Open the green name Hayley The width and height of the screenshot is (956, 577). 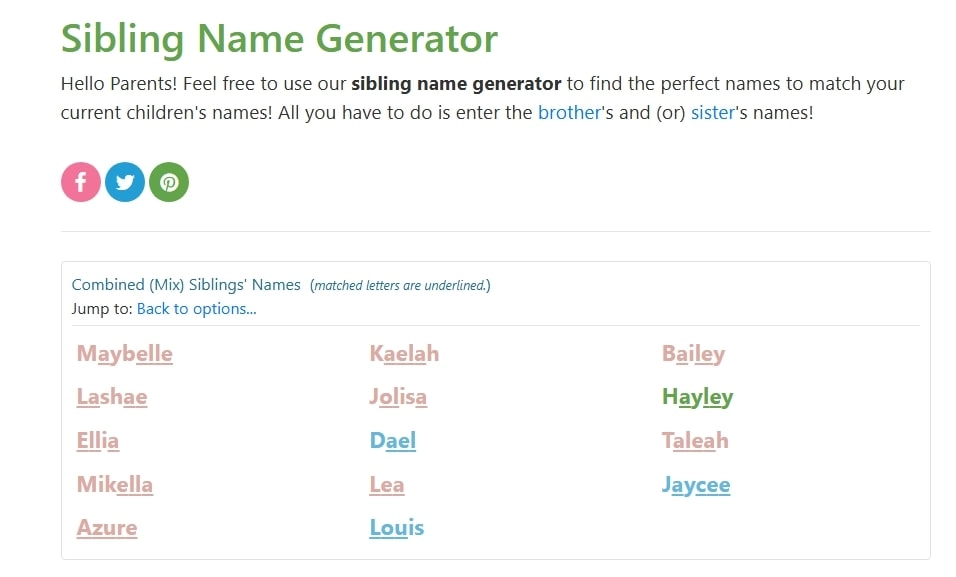(x=697, y=397)
